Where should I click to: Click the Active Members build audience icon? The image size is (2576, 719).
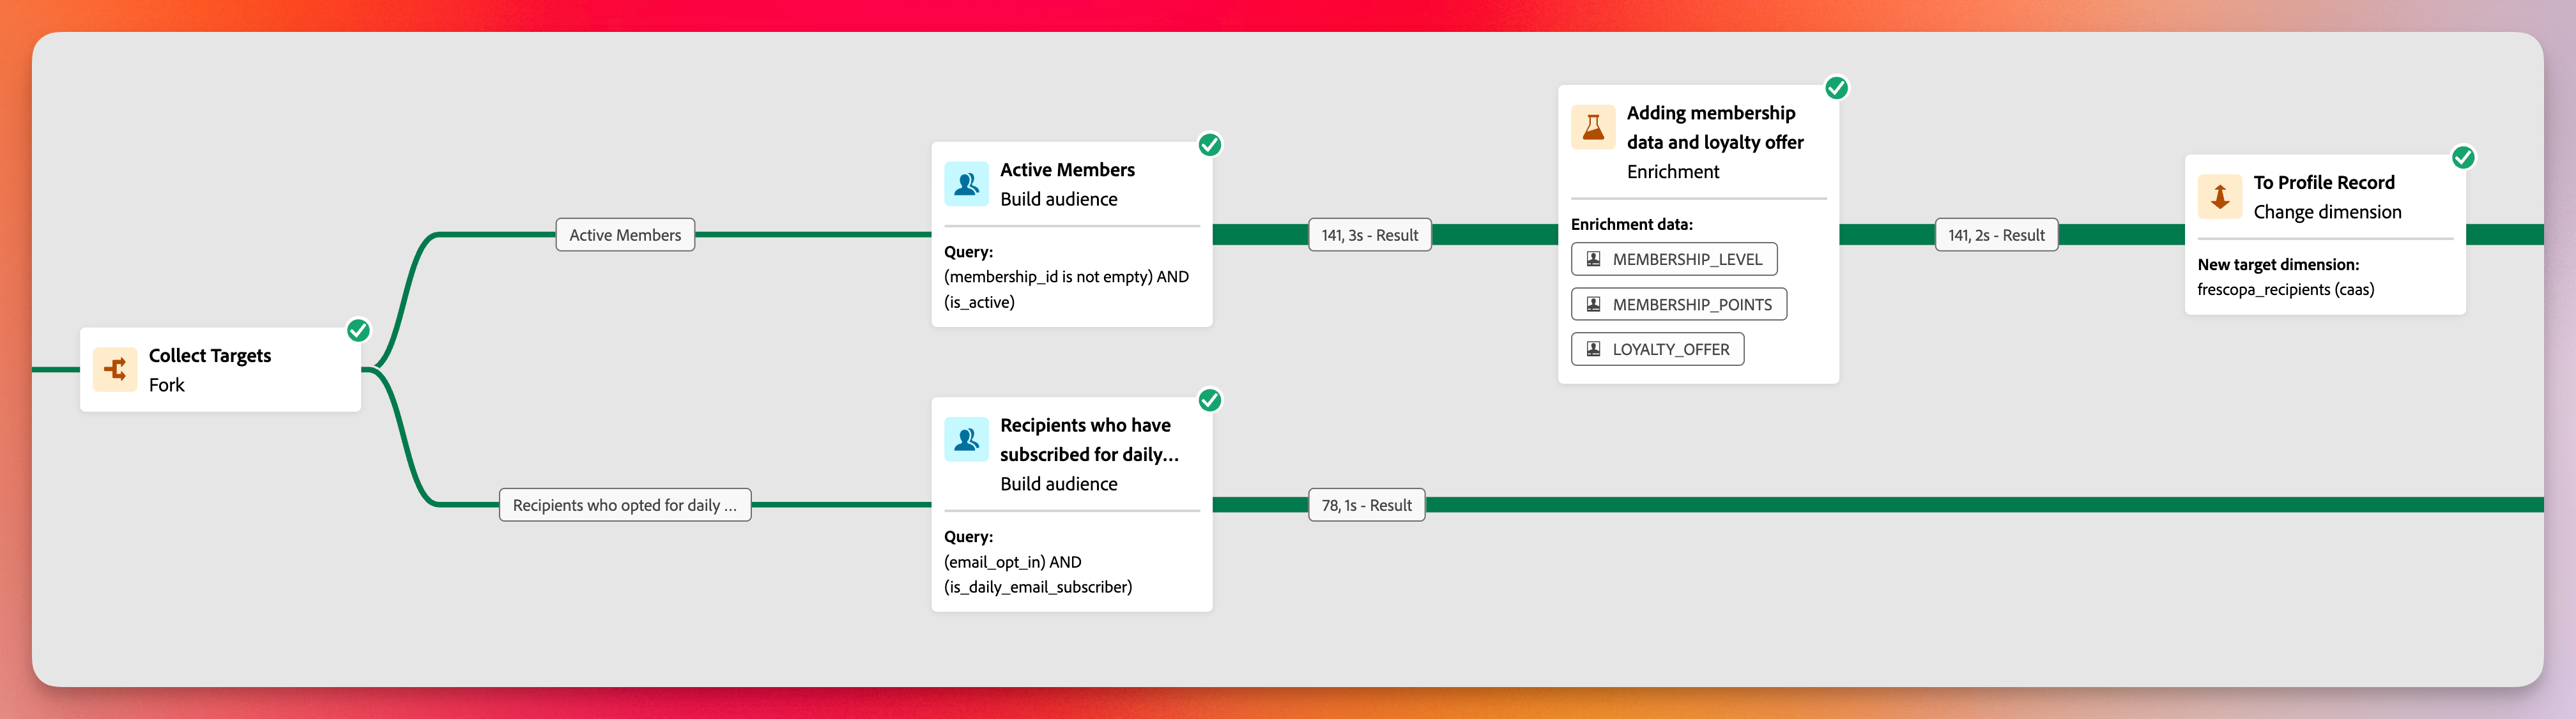966,184
